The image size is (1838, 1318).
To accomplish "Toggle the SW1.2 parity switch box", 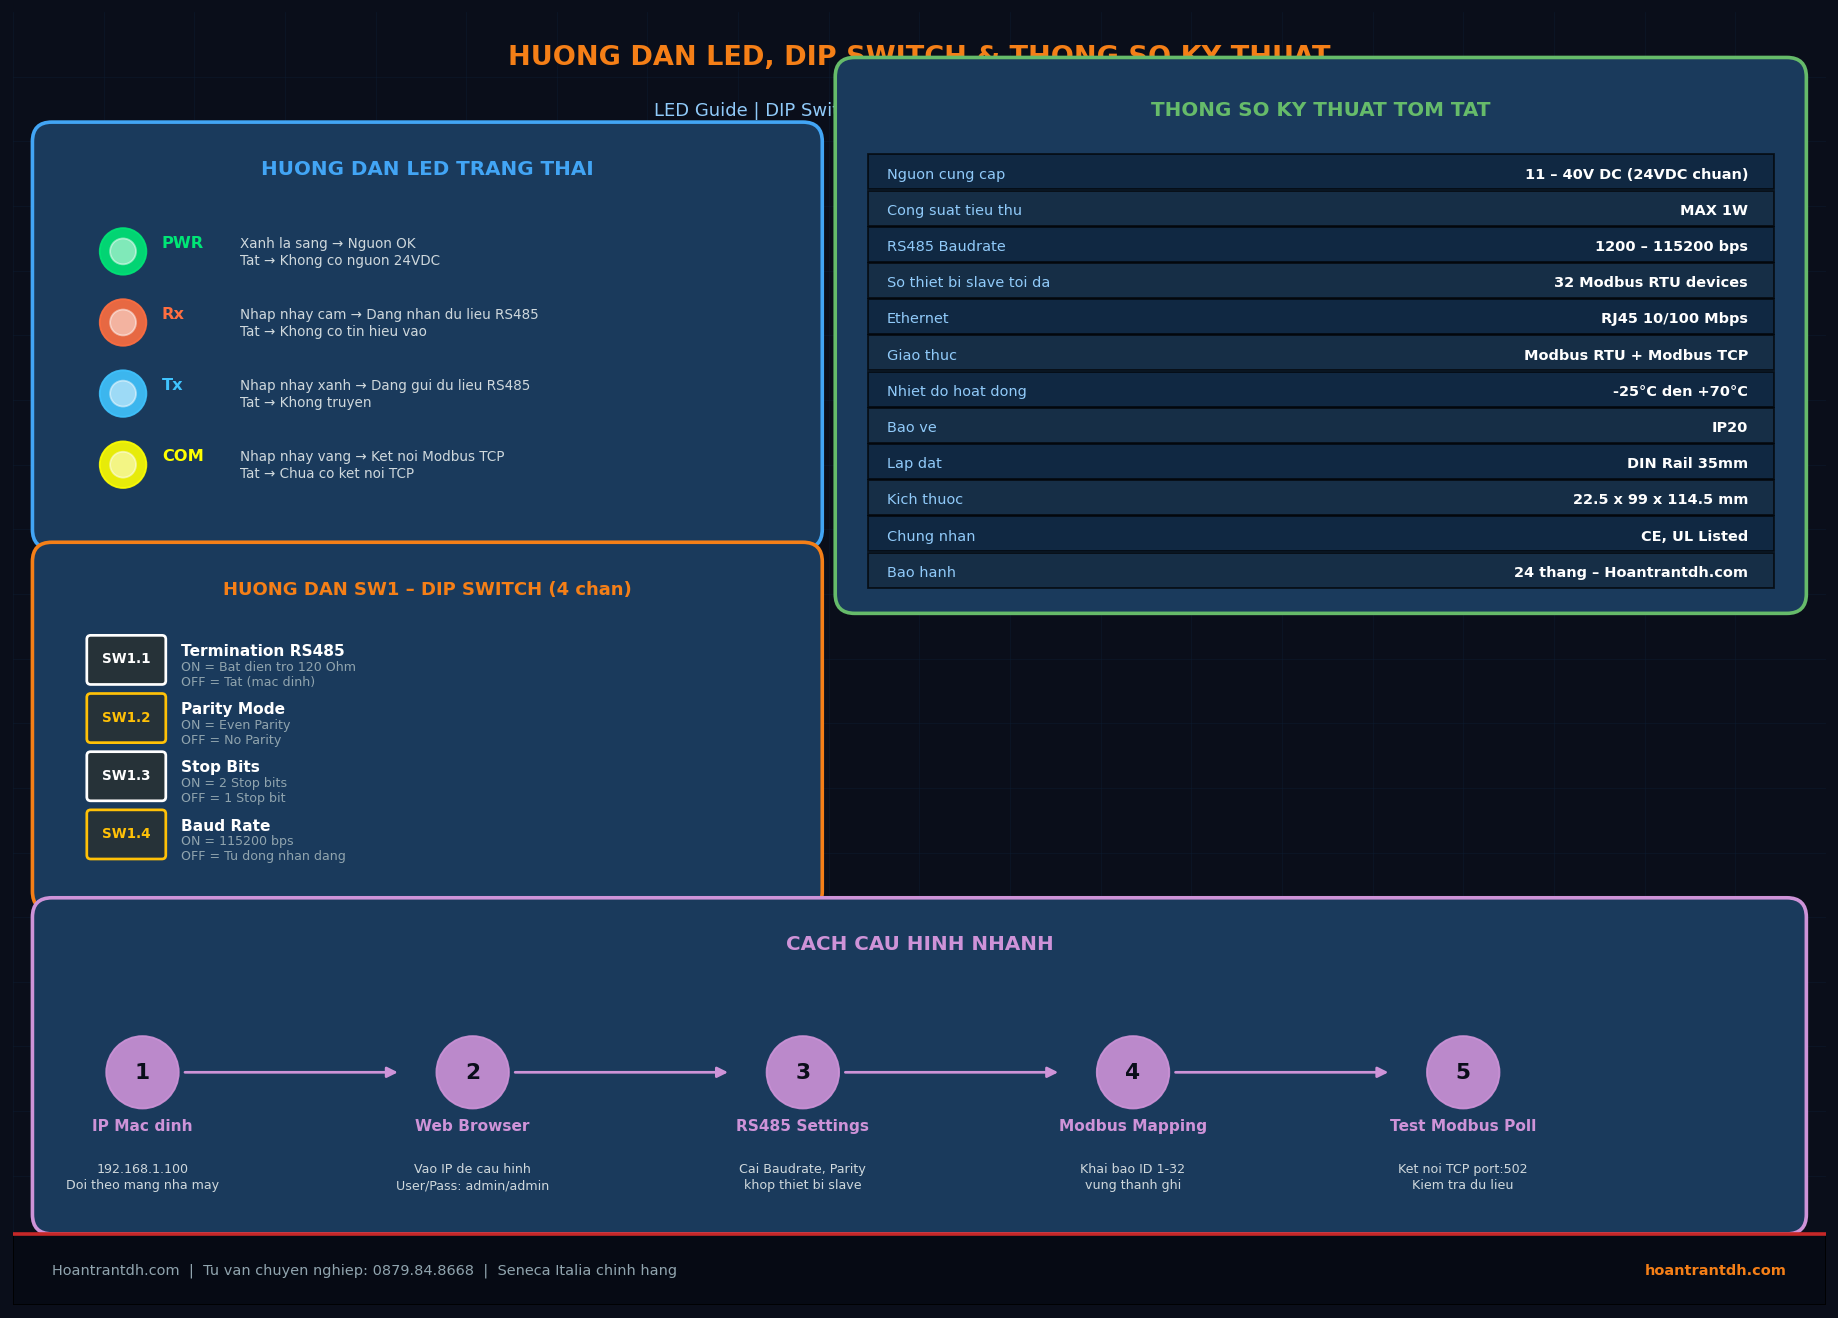I will click(x=126, y=717).
